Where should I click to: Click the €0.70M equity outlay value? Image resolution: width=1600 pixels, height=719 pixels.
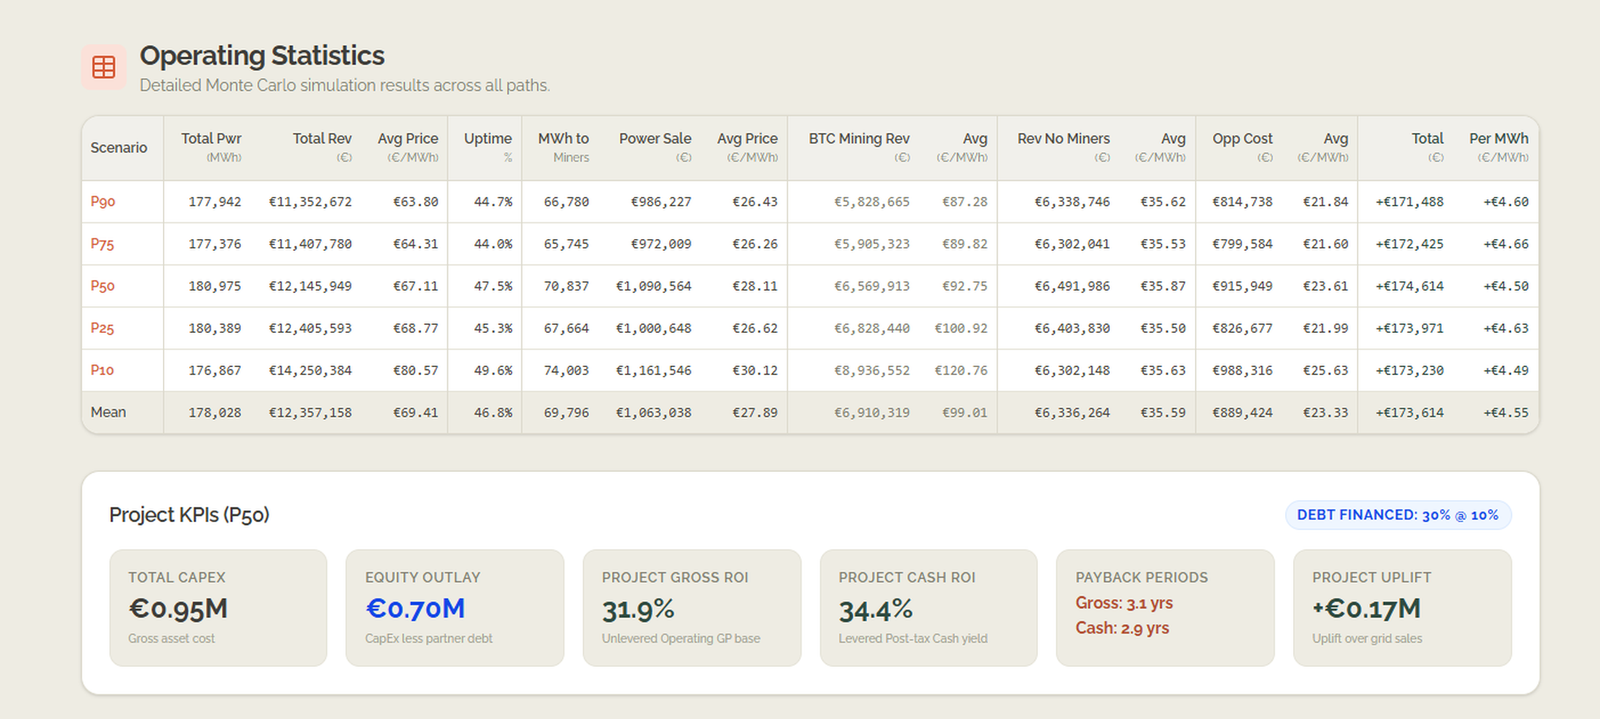[x=415, y=609]
